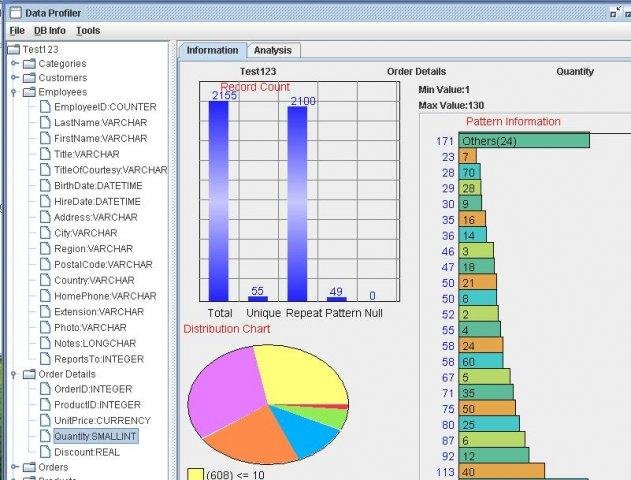631x480 pixels.
Task: Expand the Categories tree node
Action: coord(14,63)
